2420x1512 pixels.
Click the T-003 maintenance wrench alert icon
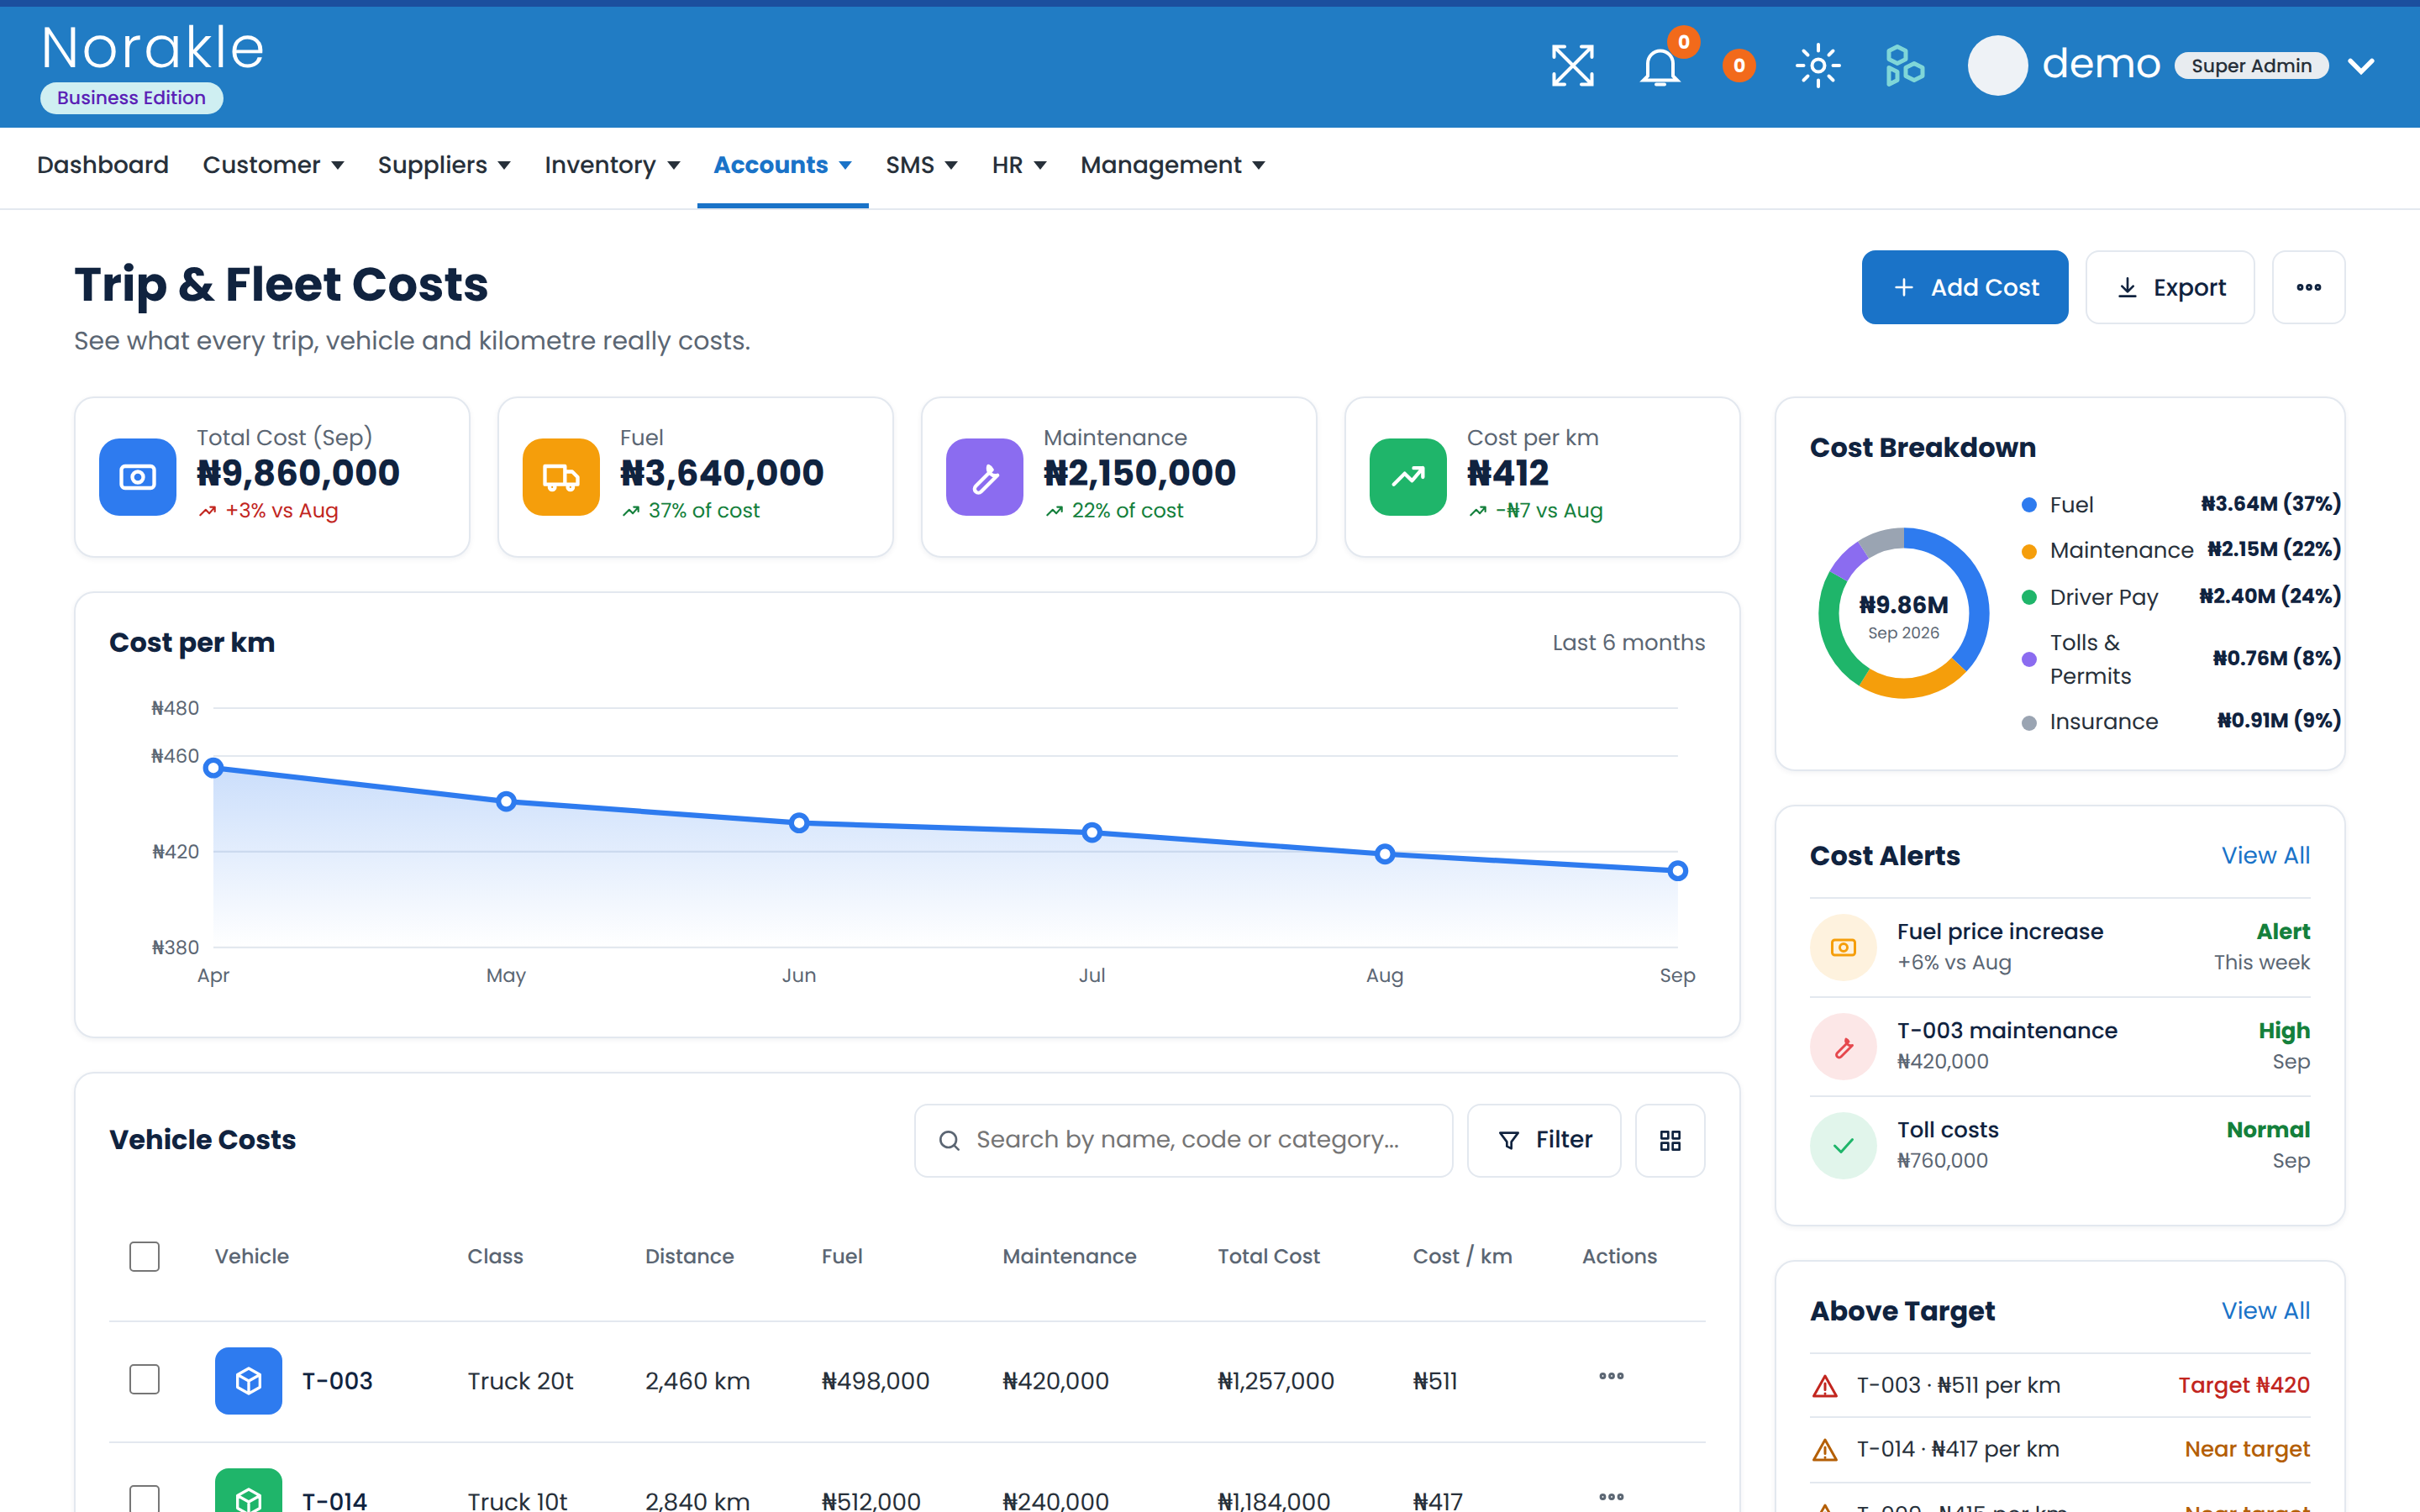pos(1843,1046)
